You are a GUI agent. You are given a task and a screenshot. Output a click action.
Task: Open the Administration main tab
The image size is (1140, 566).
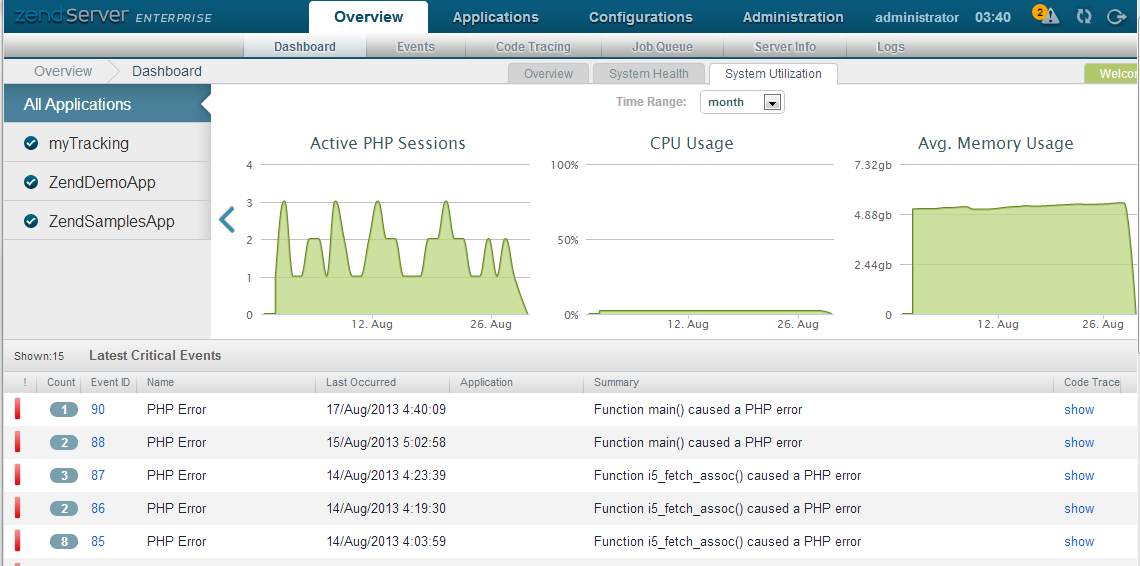[x=793, y=17]
